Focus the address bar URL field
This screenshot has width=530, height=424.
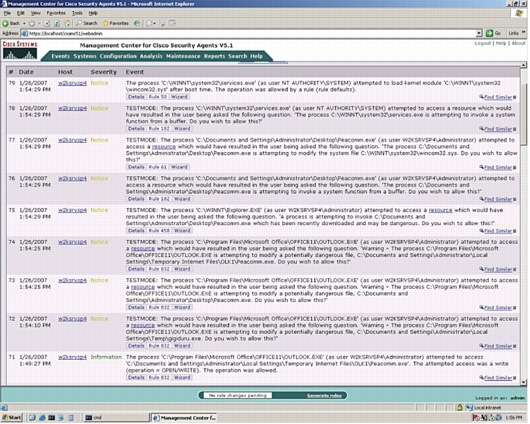[x=248, y=33]
